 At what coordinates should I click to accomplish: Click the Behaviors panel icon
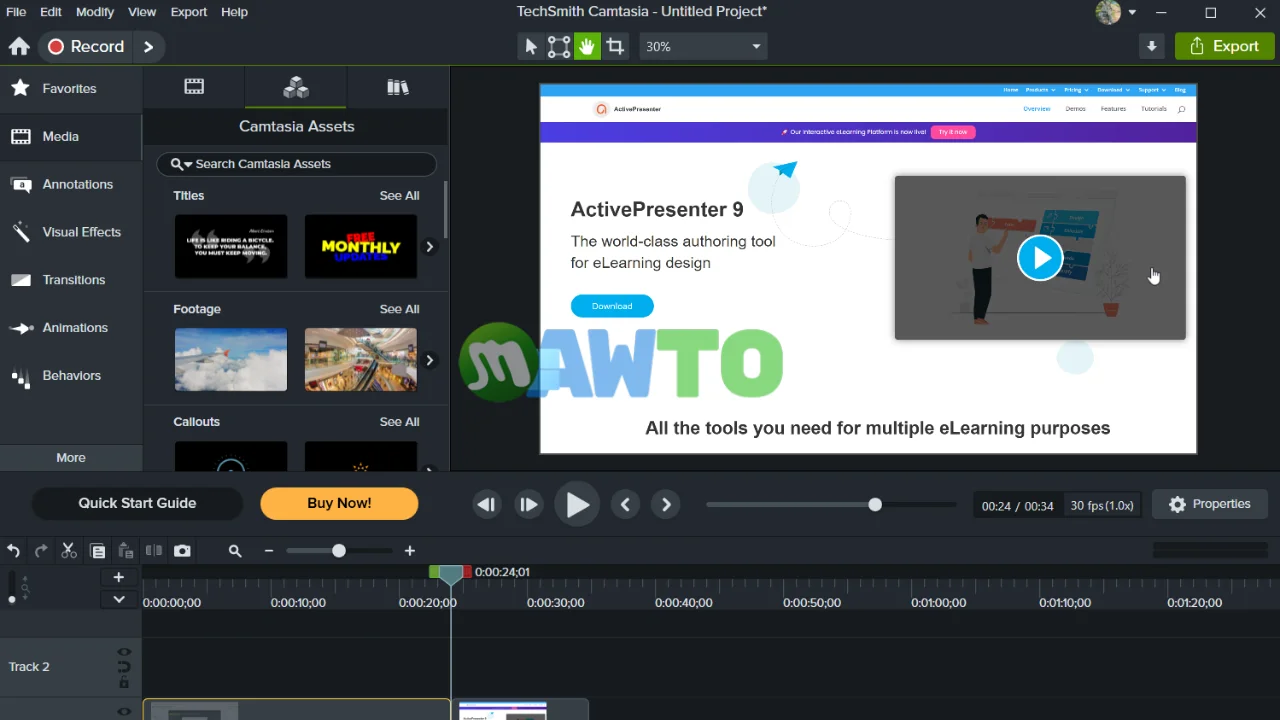point(19,376)
